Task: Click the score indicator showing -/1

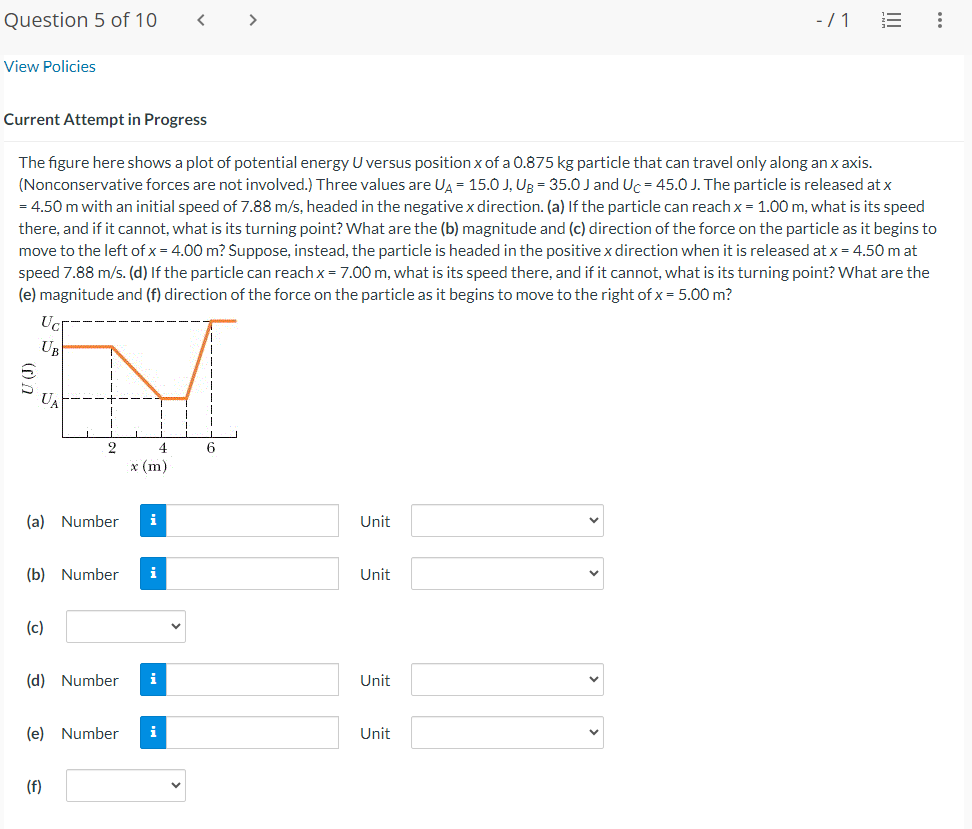Action: pyautogui.click(x=833, y=20)
